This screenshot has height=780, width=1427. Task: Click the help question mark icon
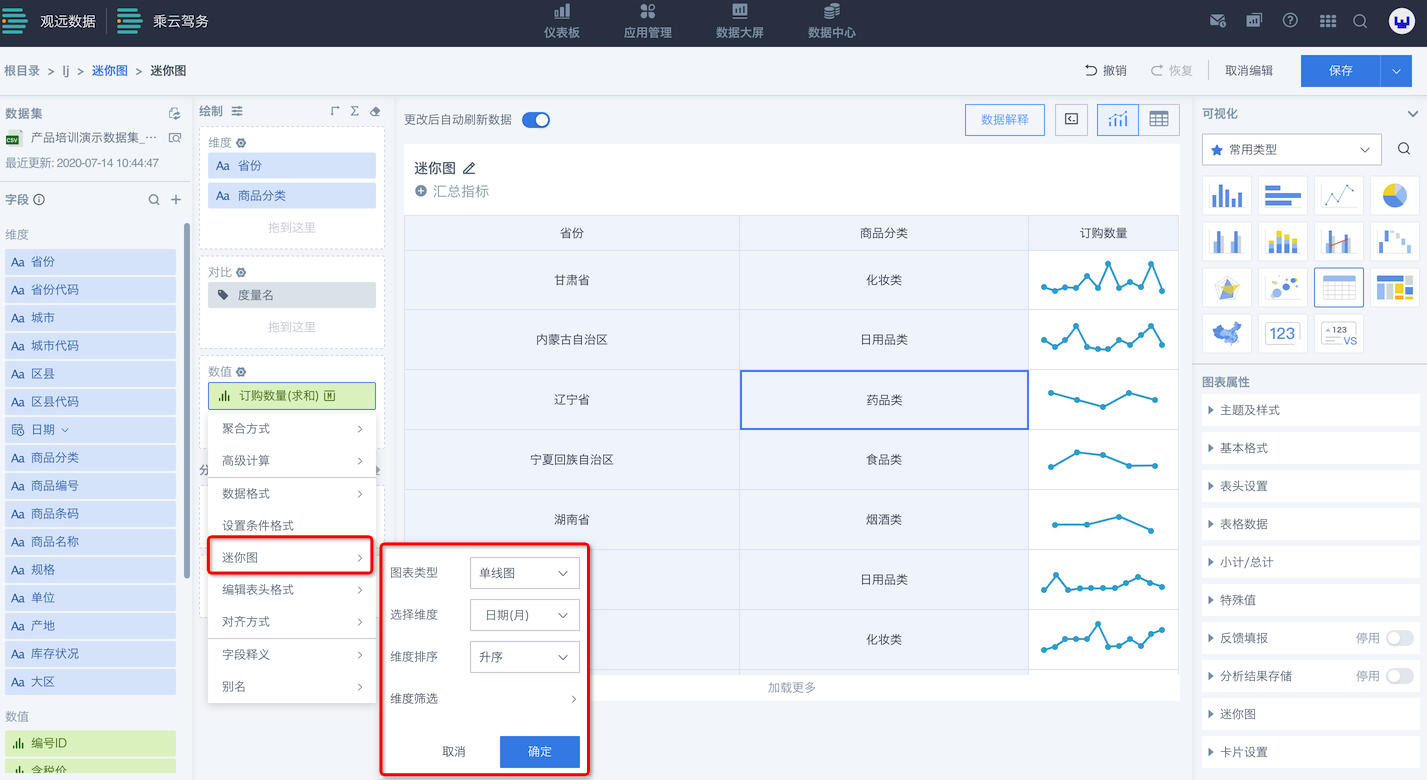pyautogui.click(x=1290, y=21)
